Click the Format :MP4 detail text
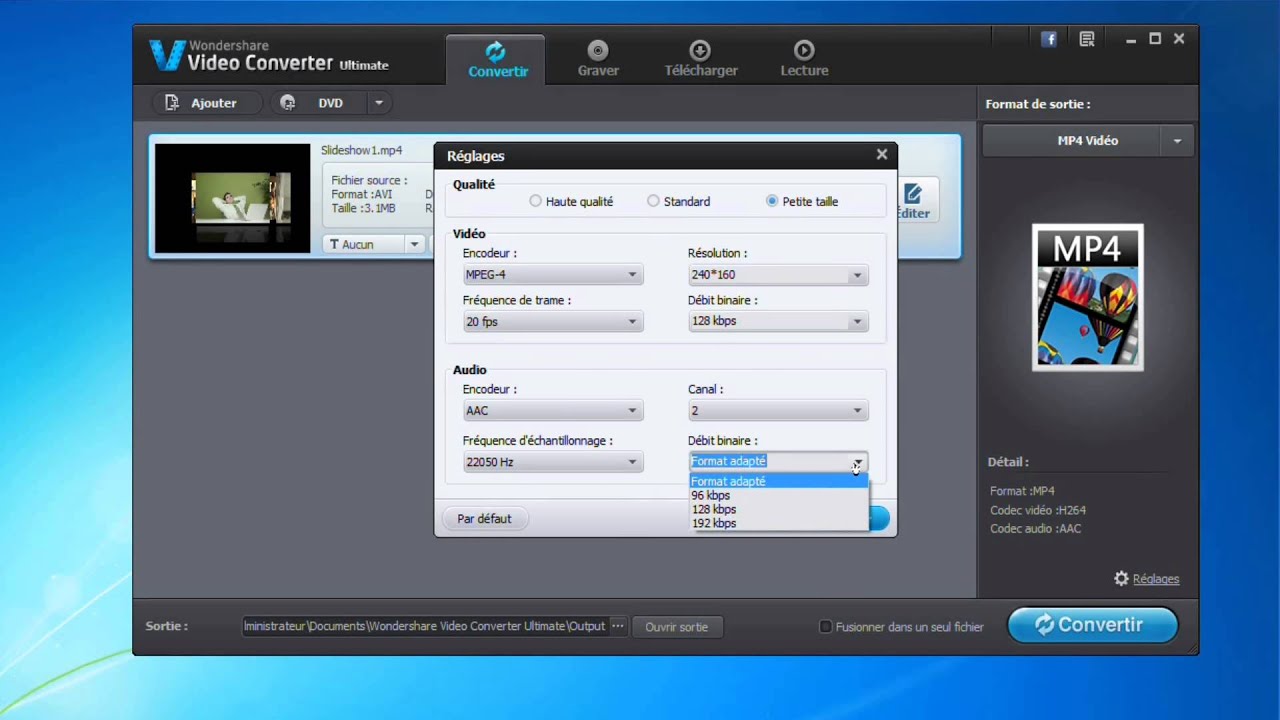 1022,491
